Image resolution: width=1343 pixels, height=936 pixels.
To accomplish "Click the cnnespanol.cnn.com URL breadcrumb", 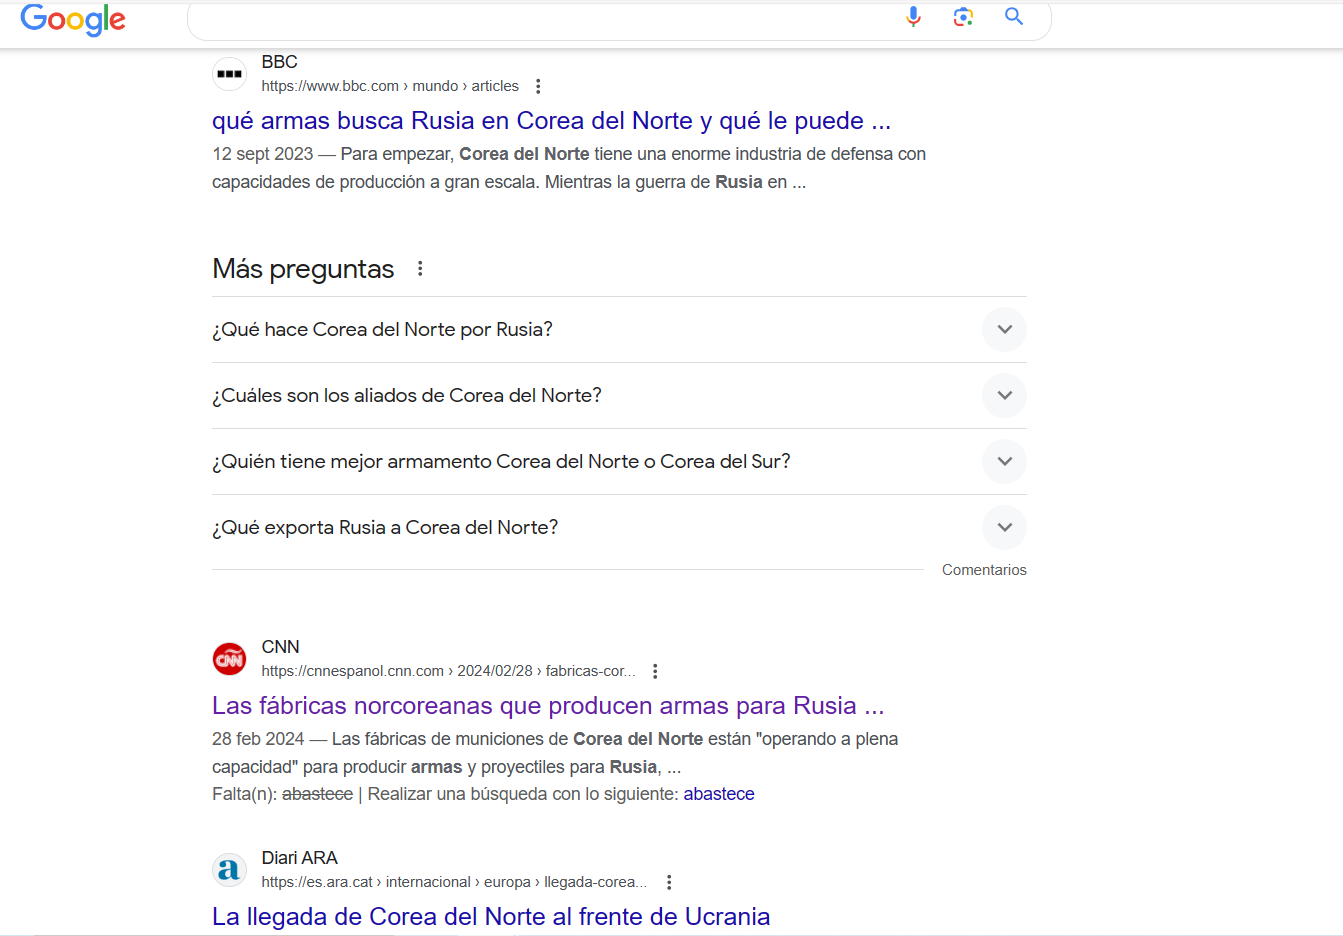I will coord(448,671).
